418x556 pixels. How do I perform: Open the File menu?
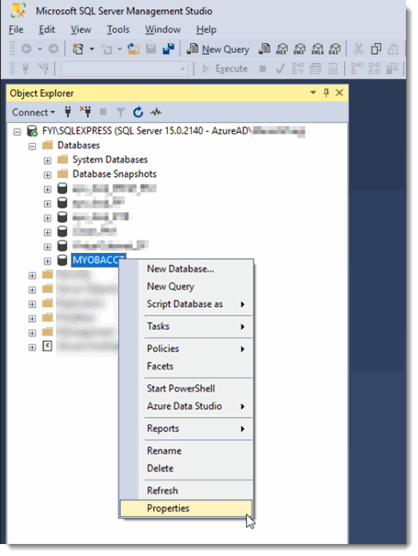(x=16, y=29)
